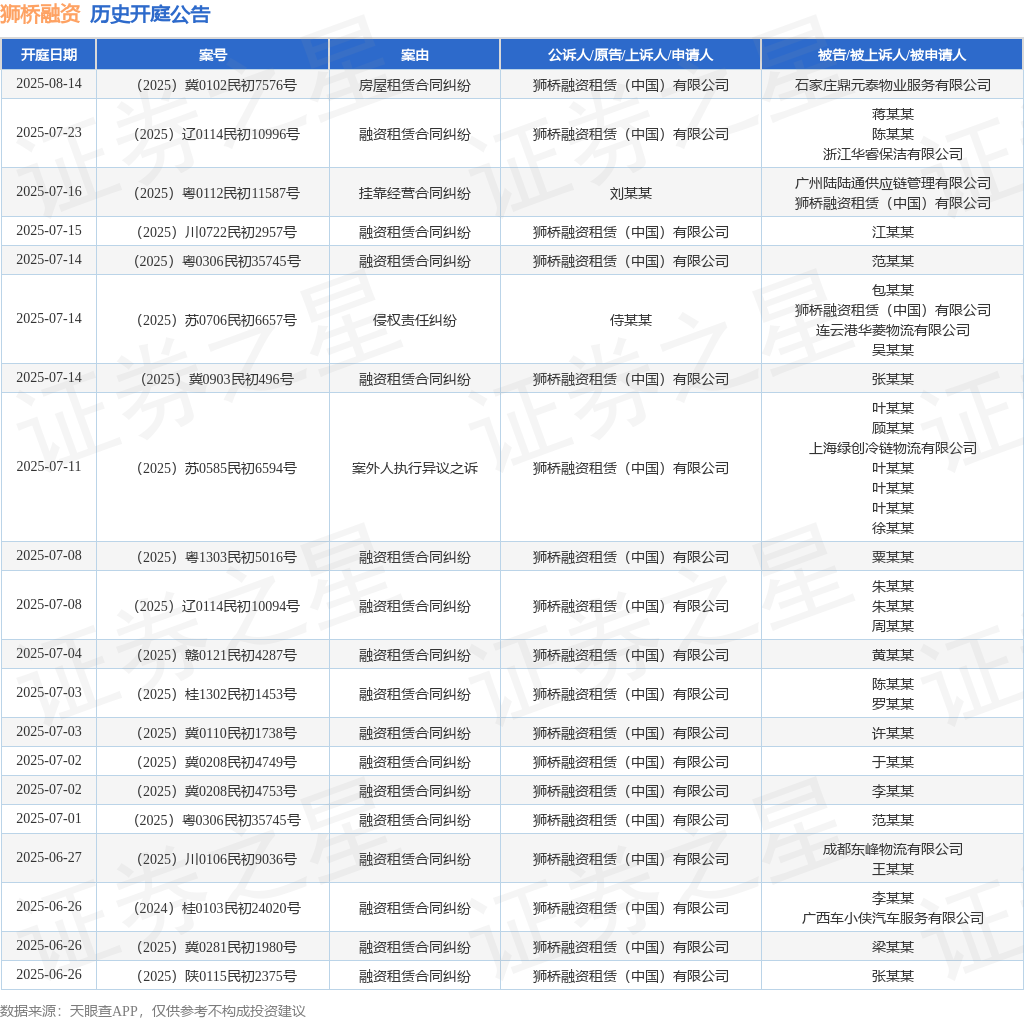The image size is (1024, 1020).
Task: Click defendant 蒋某某
Action: [x=892, y=114]
